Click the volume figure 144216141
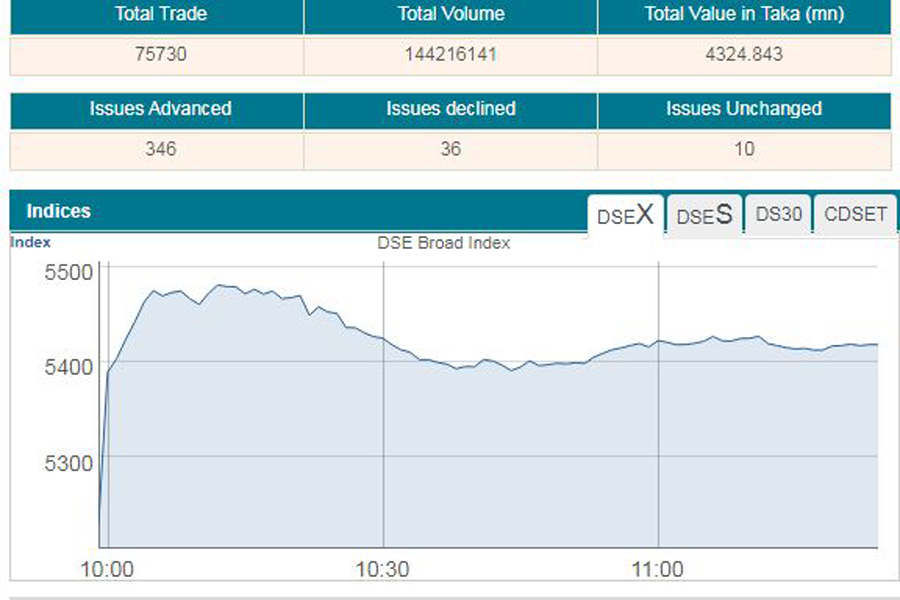 450,54
